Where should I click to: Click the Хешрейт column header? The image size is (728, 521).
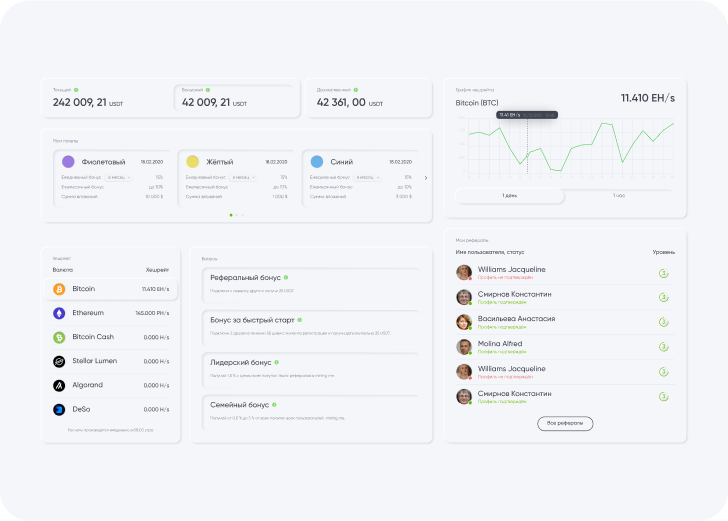tap(157, 270)
